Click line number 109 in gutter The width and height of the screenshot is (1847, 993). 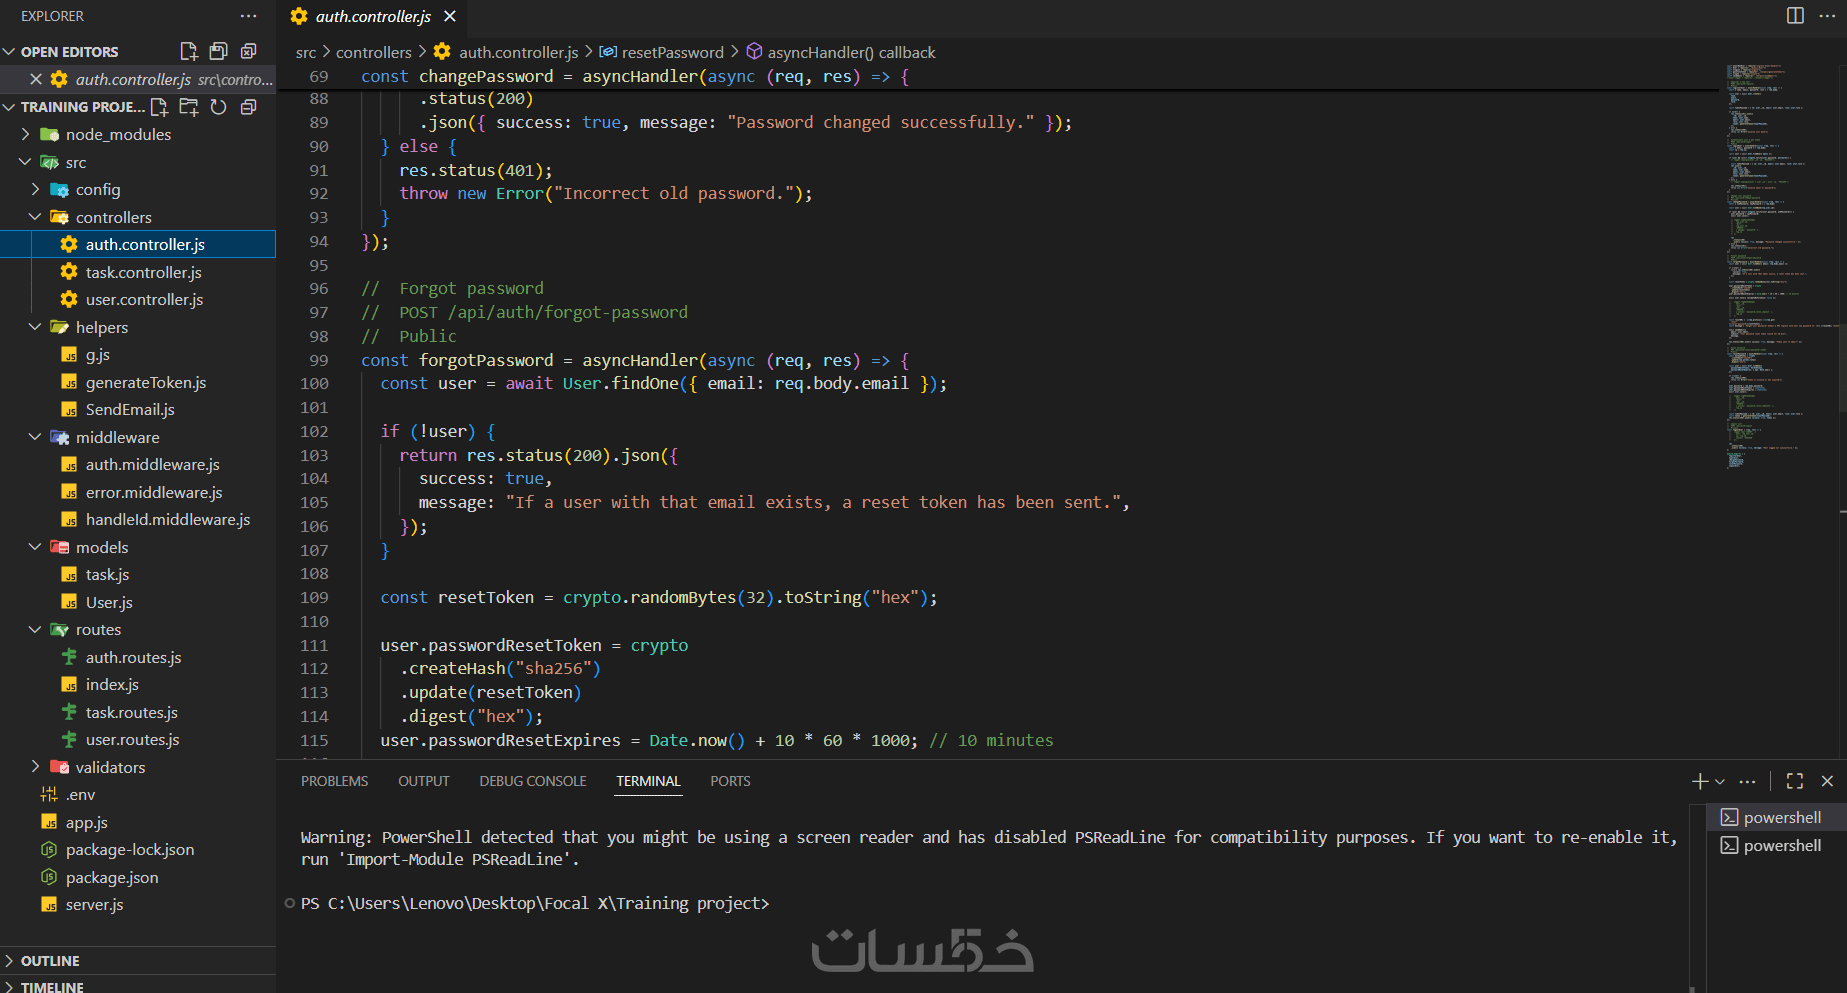tap(314, 597)
